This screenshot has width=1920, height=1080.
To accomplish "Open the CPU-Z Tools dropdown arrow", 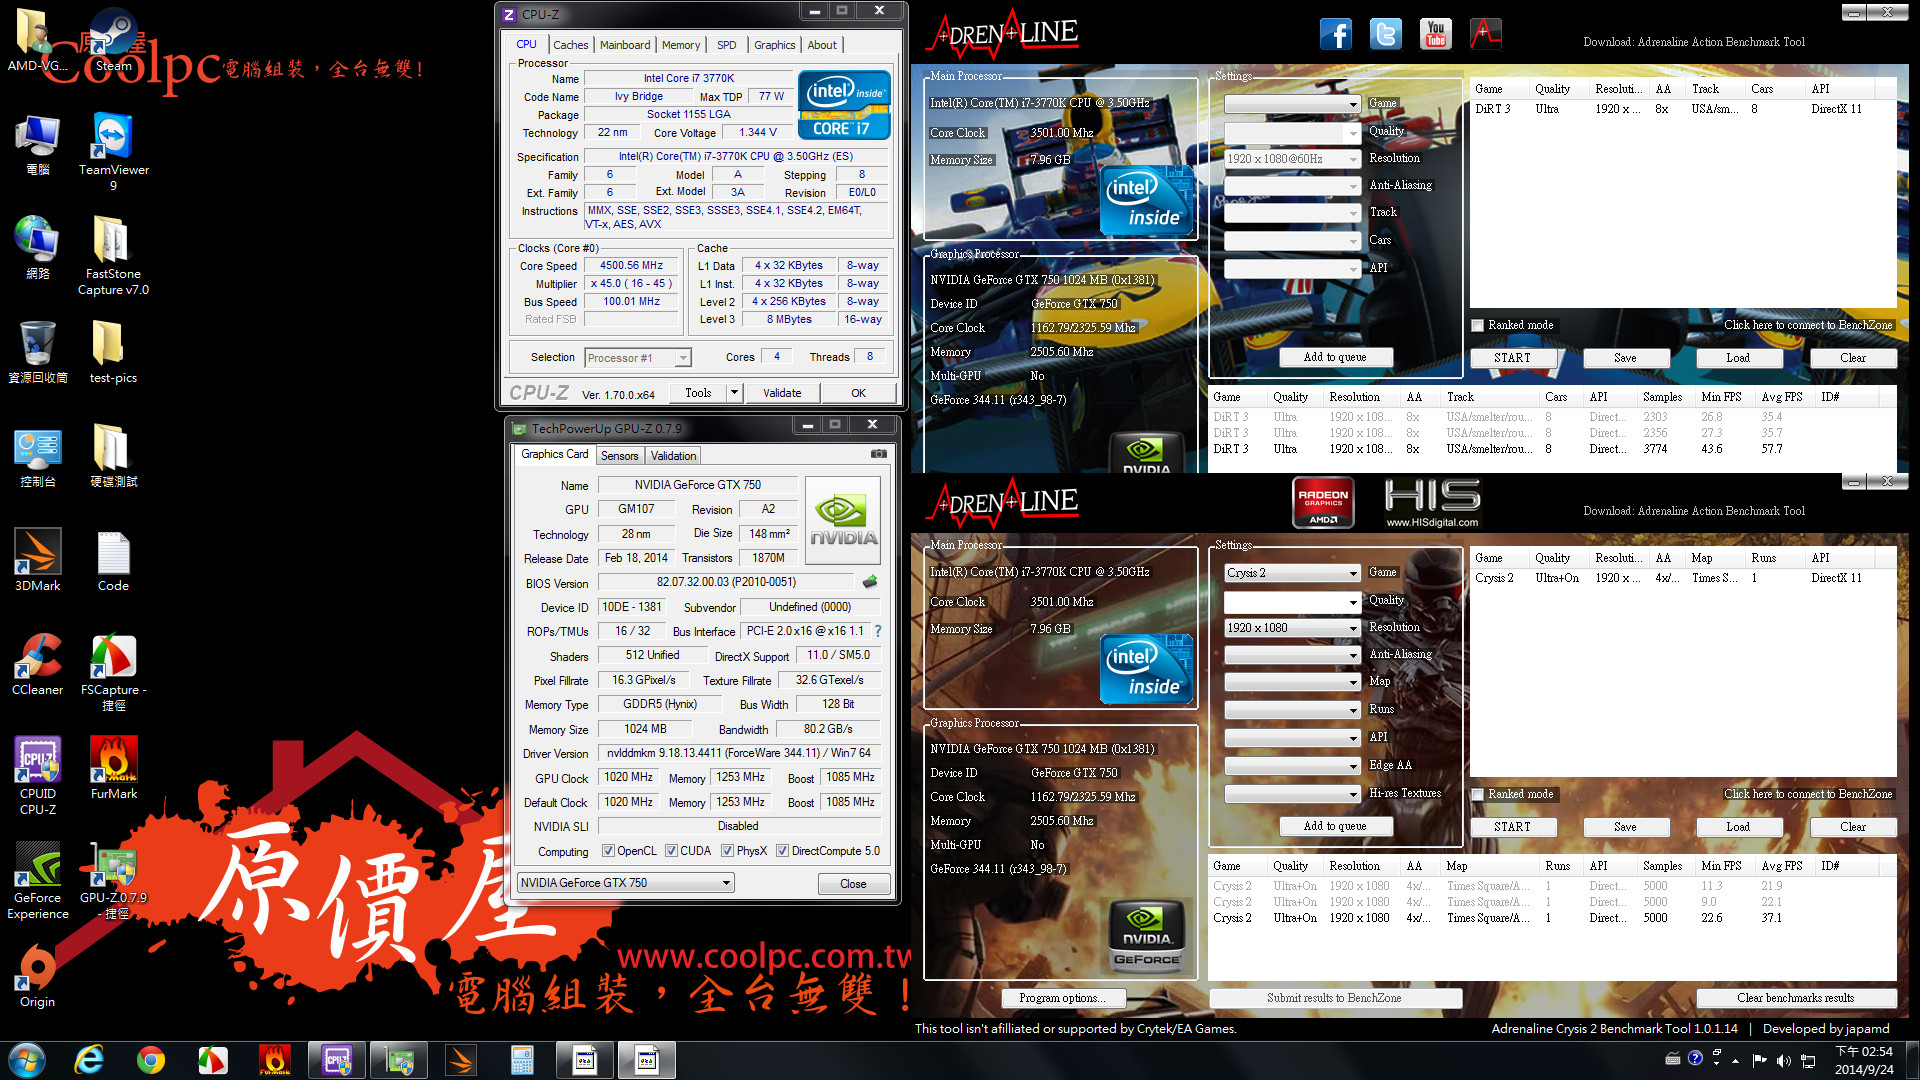I will (x=734, y=393).
